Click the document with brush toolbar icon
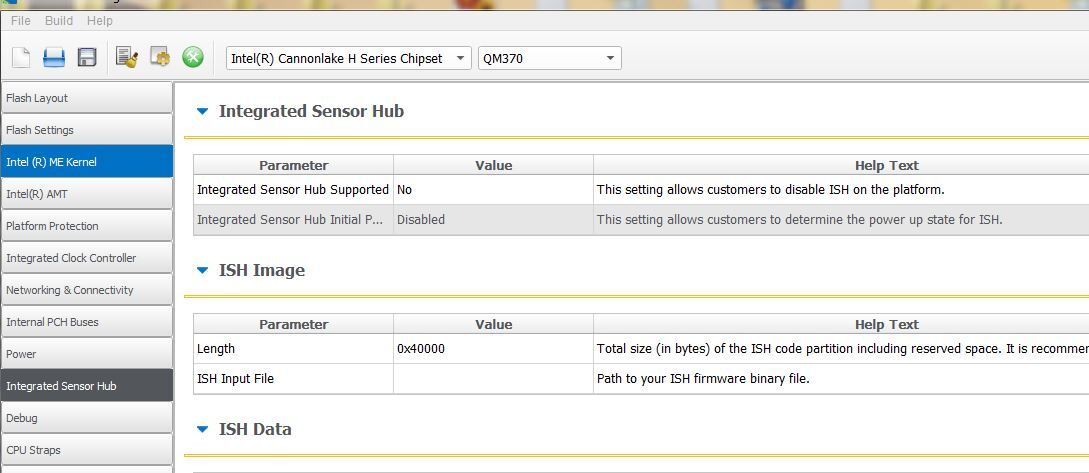The width and height of the screenshot is (1089, 473). tap(126, 58)
